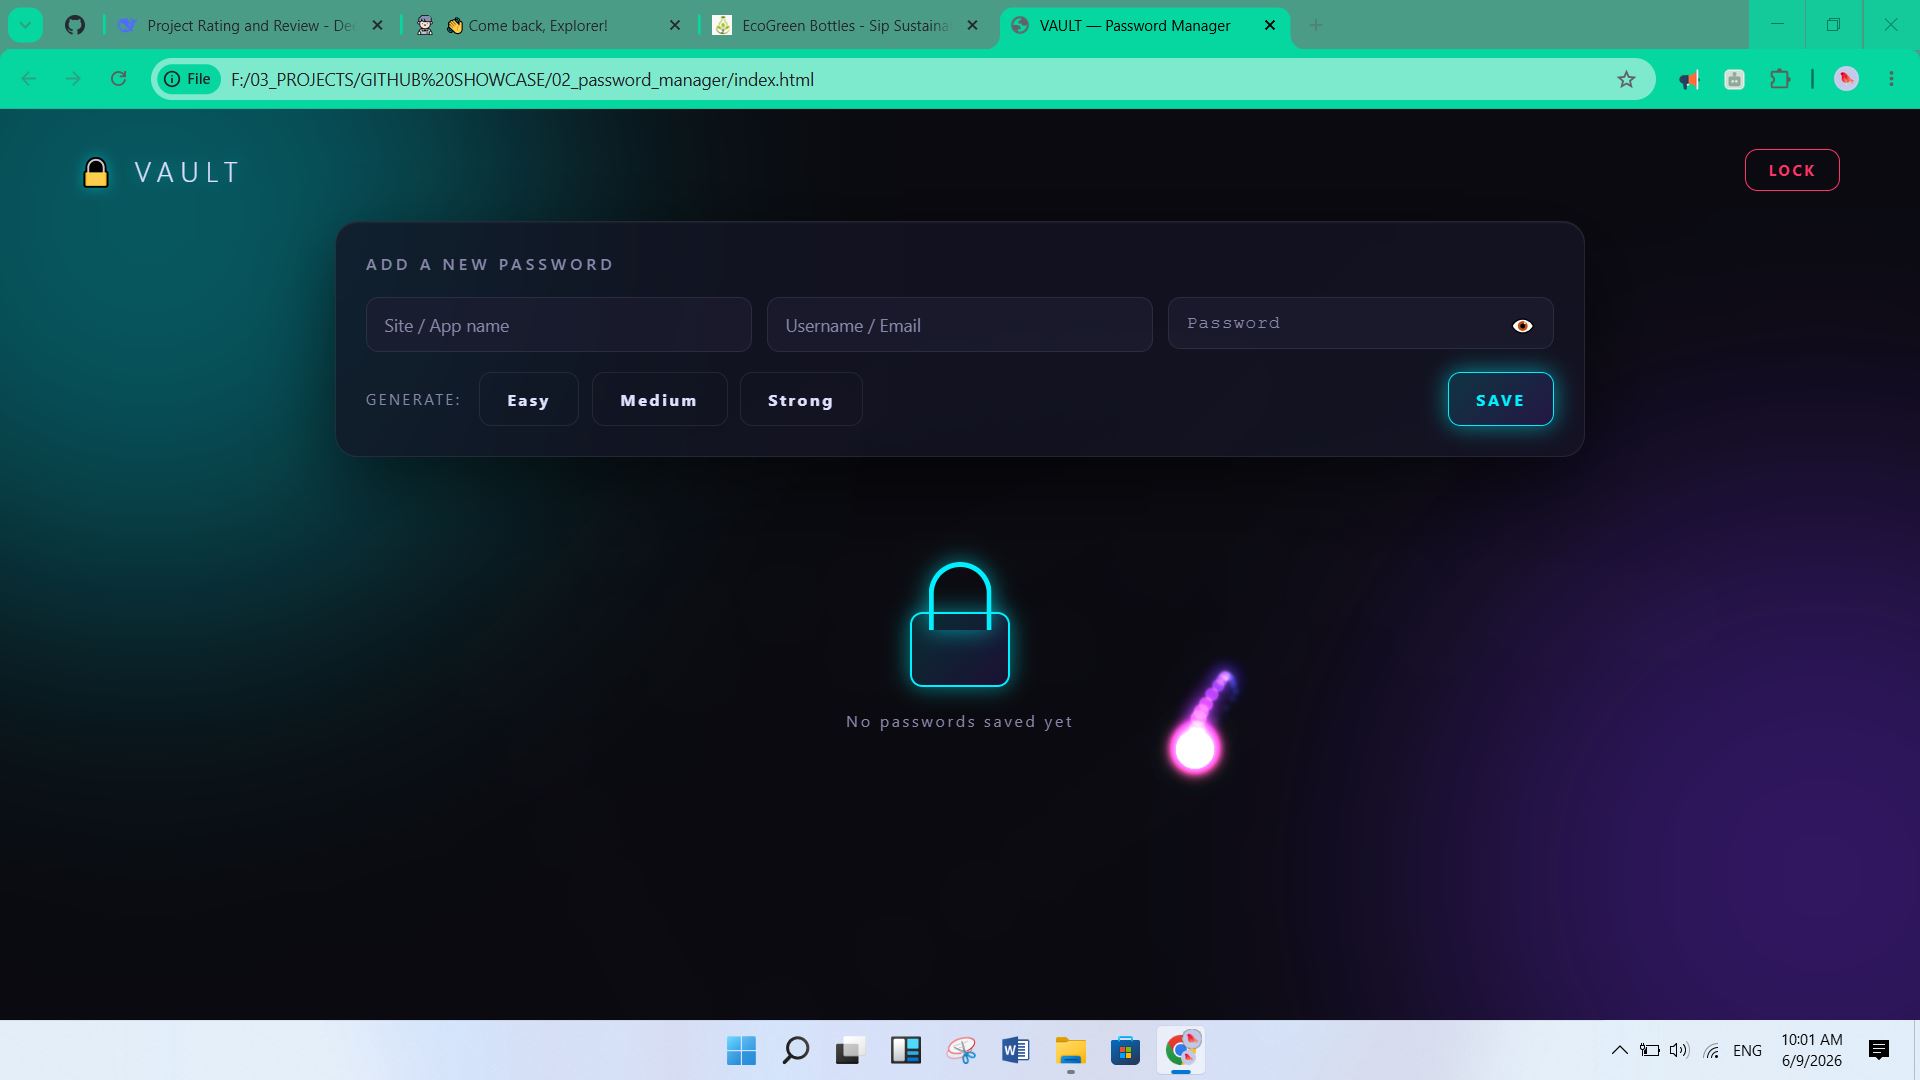Expand the tab search dropdown
Screen dimensions: 1920x1080
(25, 25)
